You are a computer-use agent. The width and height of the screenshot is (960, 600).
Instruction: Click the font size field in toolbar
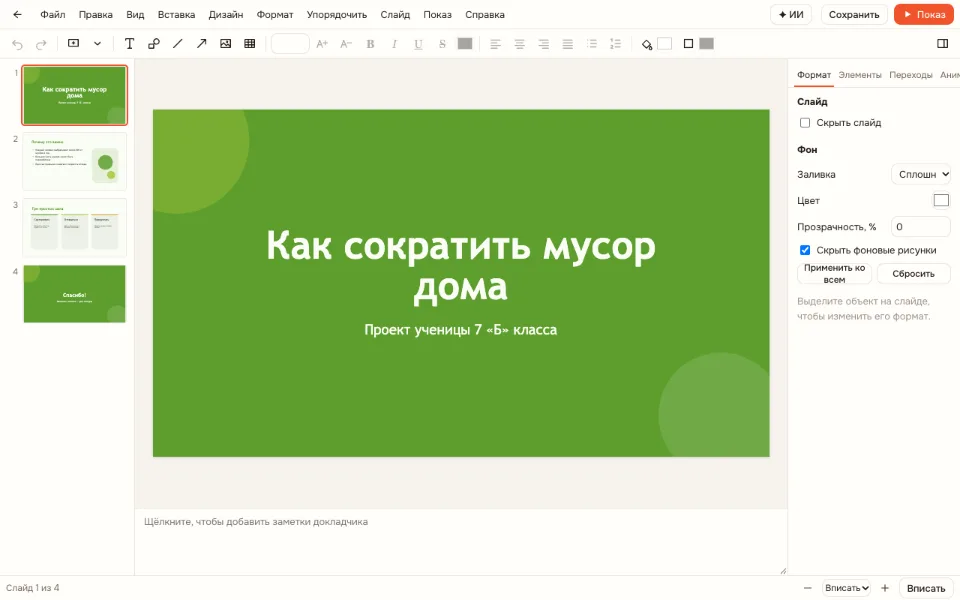click(290, 43)
